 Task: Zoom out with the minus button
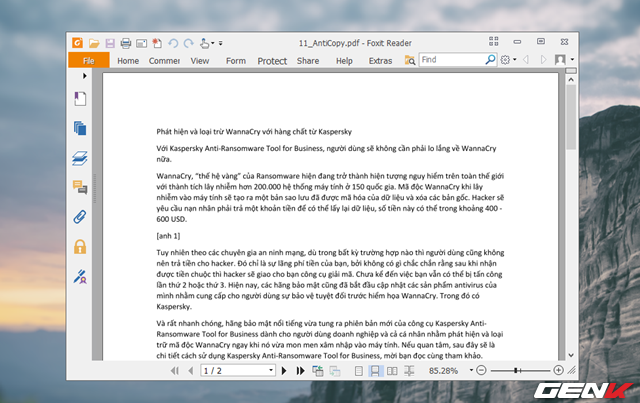click(481, 370)
